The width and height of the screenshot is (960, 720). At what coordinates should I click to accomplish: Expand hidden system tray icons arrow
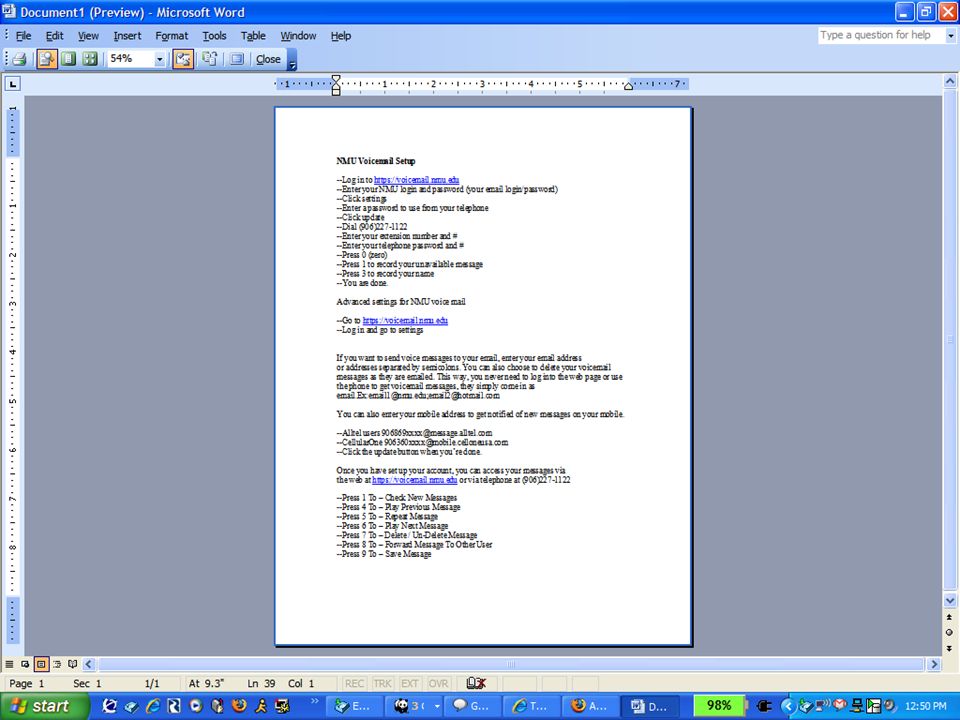tap(788, 706)
